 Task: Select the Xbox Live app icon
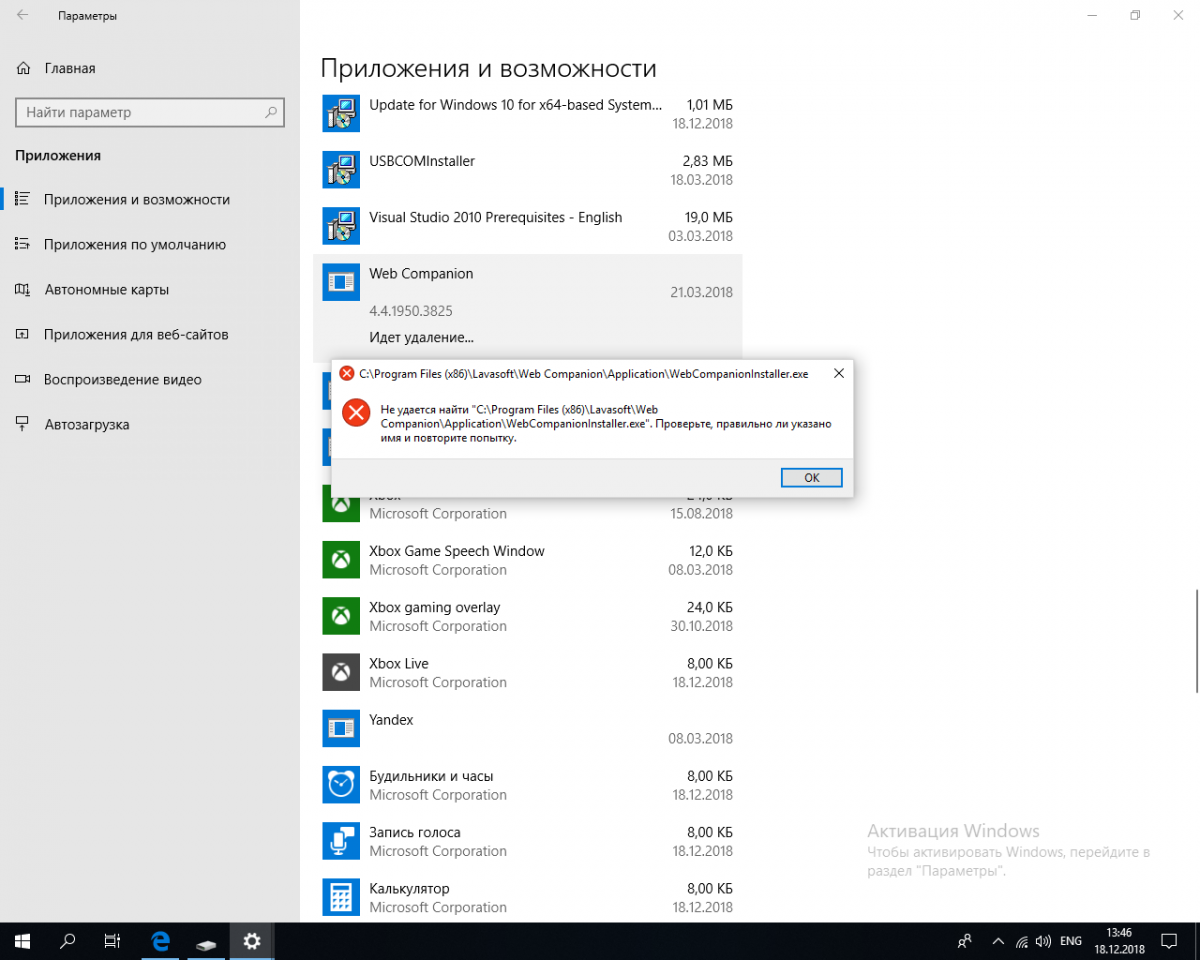pos(341,672)
